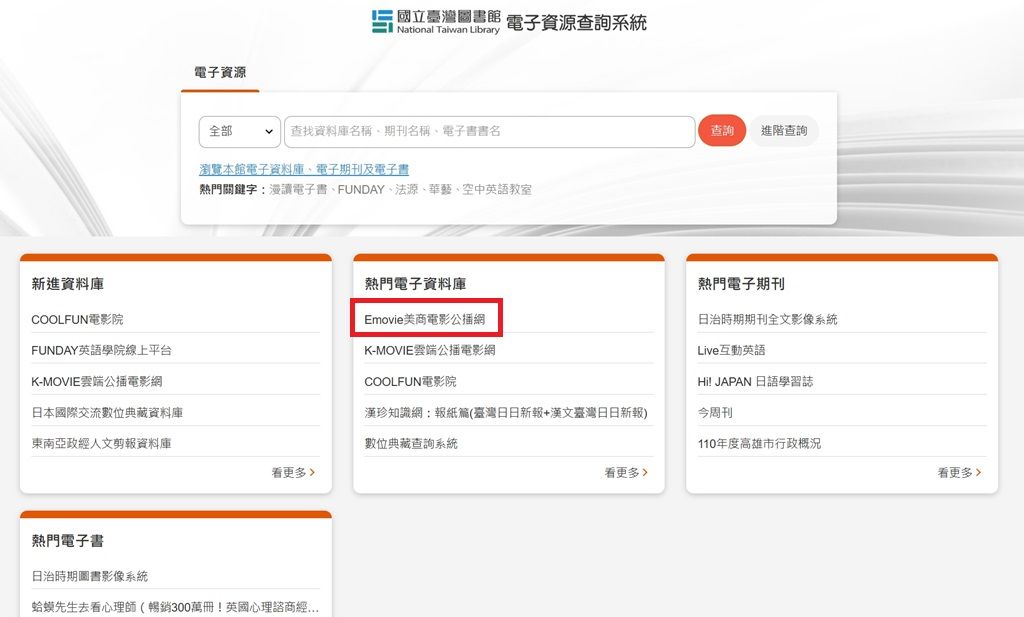Select 今周刊 journal link
Image resolution: width=1024 pixels, height=617 pixels.
coord(715,412)
